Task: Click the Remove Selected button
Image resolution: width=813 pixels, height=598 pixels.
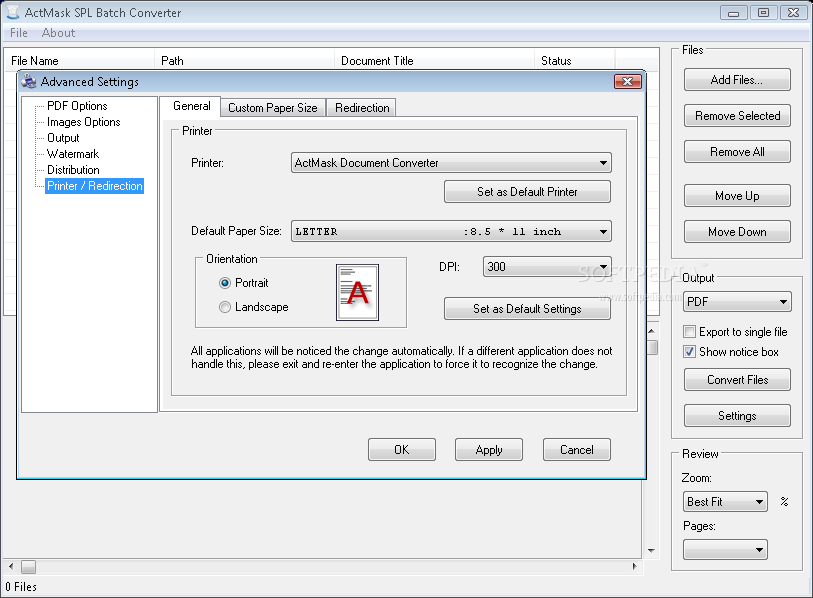Action: [x=737, y=116]
